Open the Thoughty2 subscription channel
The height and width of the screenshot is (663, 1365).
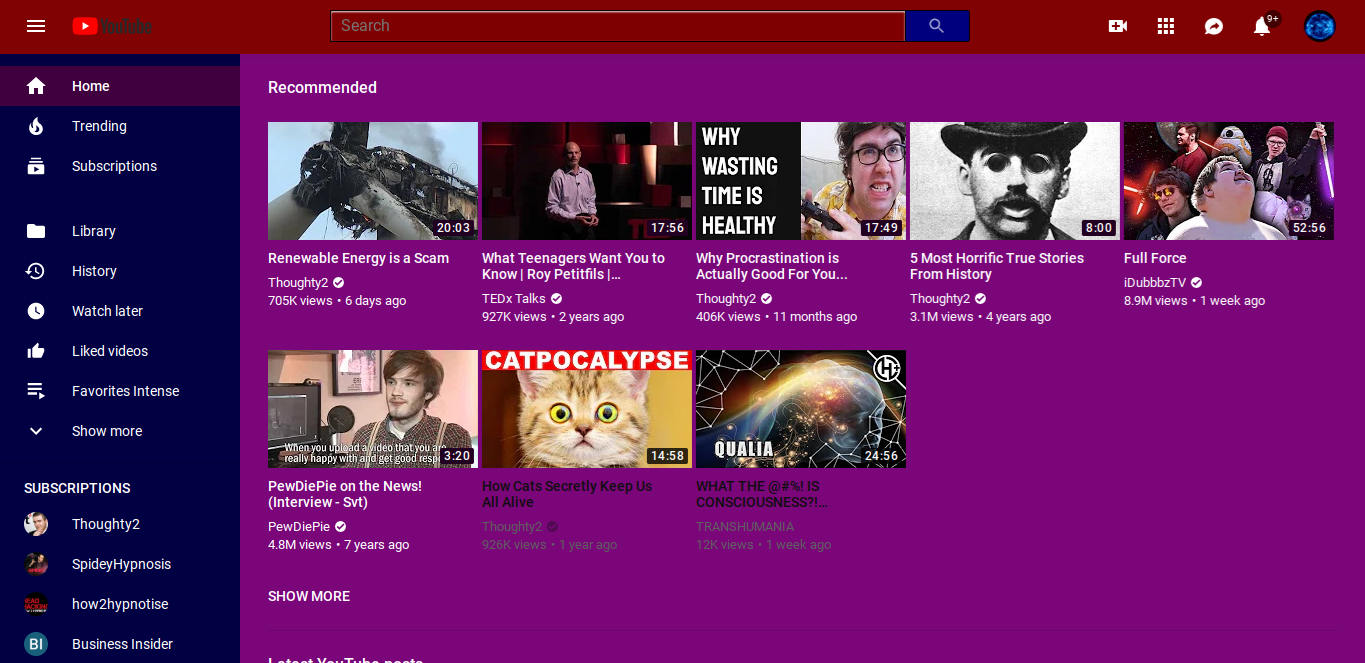[105, 524]
